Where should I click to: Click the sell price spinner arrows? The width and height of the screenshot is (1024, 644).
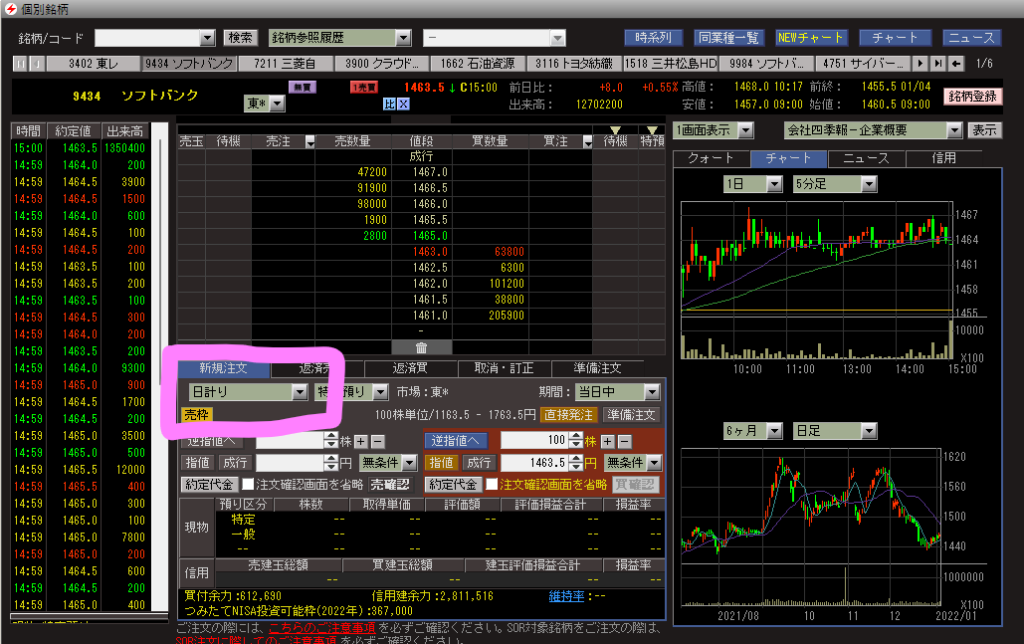pyautogui.click(x=331, y=462)
